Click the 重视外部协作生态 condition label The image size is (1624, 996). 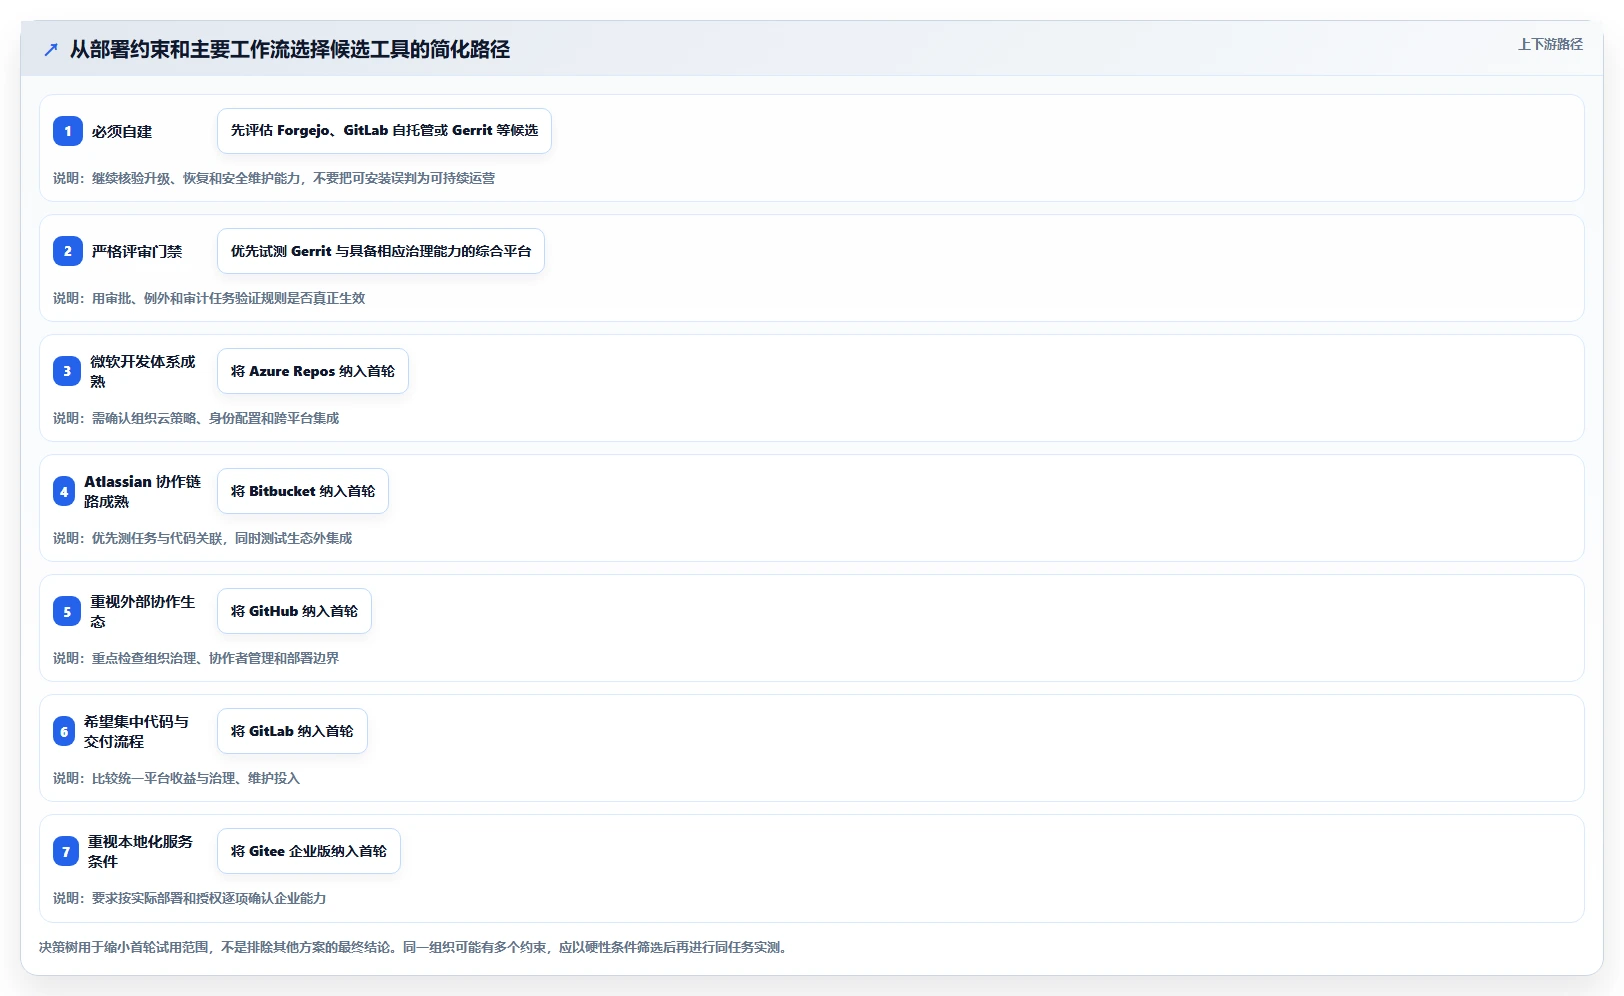pos(143,611)
